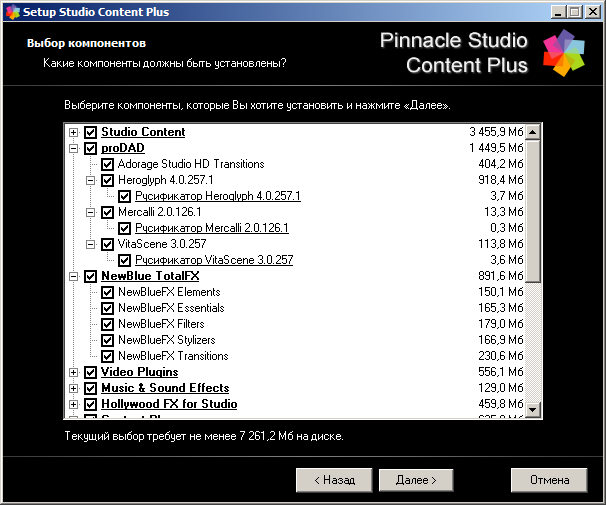
Task: Uncheck the Video Plugins checkbox
Action: pyautogui.click(x=90, y=372)
